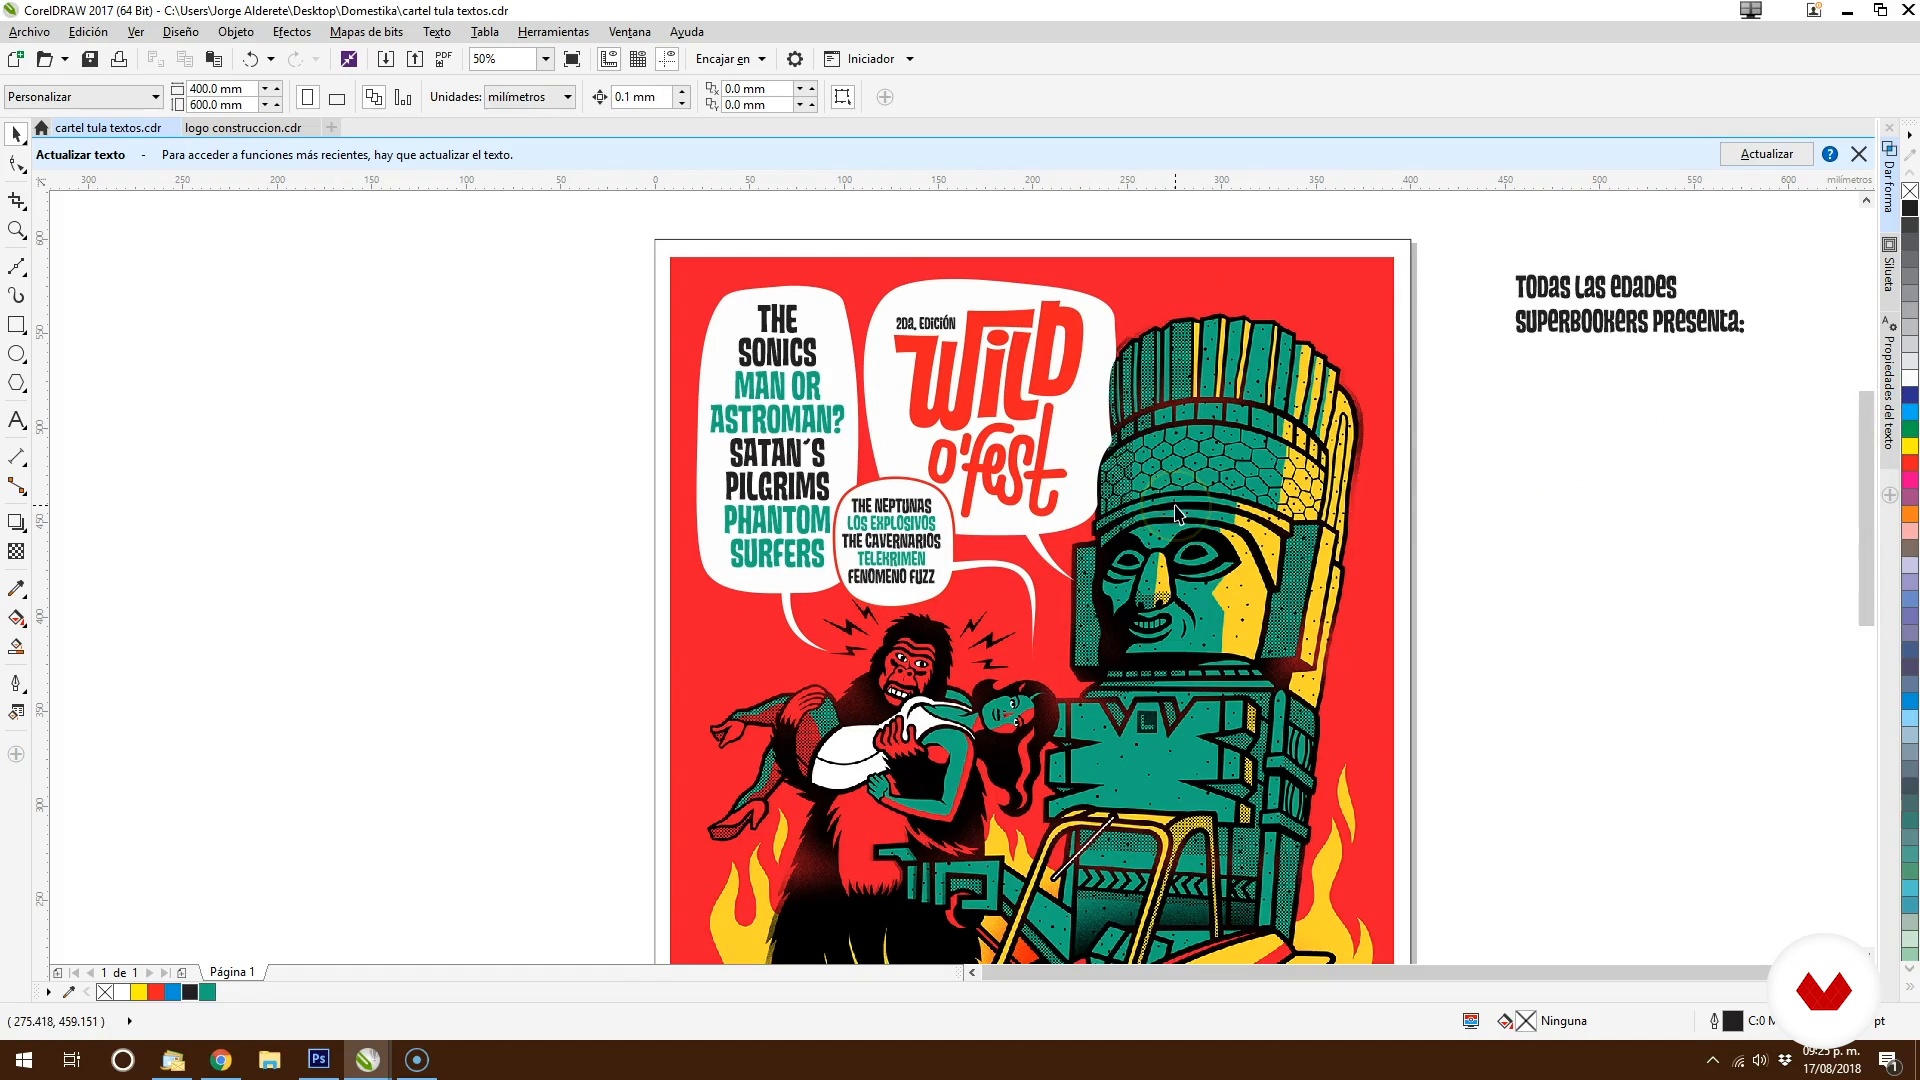Edit the nudge distance 0.1 mm field
This screenshot has height=1080, width=1920.
pyautogui.click(x=641, y=97)
